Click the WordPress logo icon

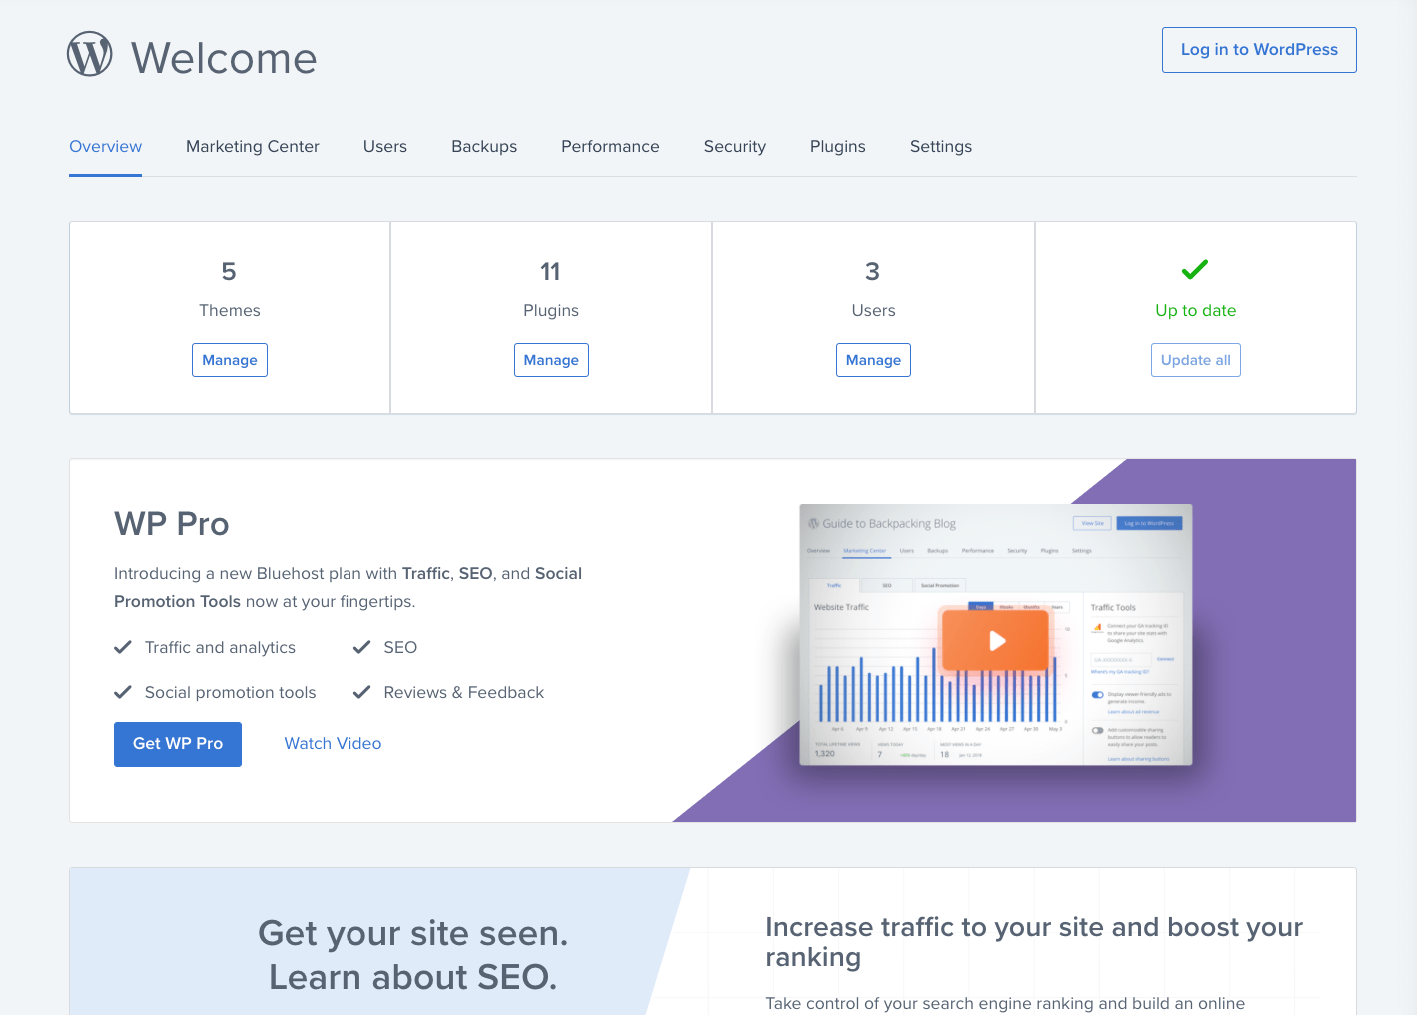(x=90, y=54)
